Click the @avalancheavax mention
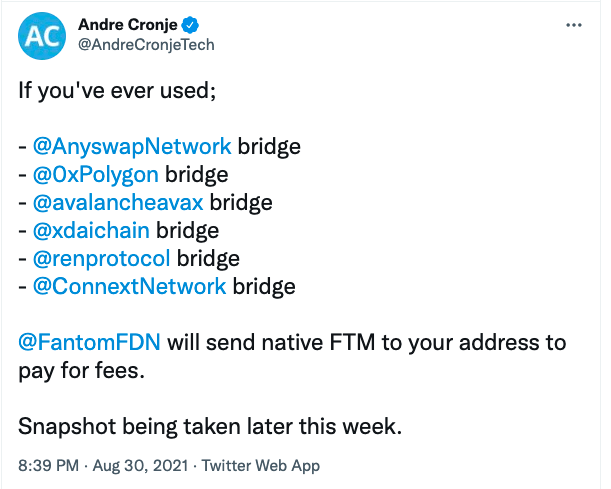 pyautogui.click(x=118, y=202)
